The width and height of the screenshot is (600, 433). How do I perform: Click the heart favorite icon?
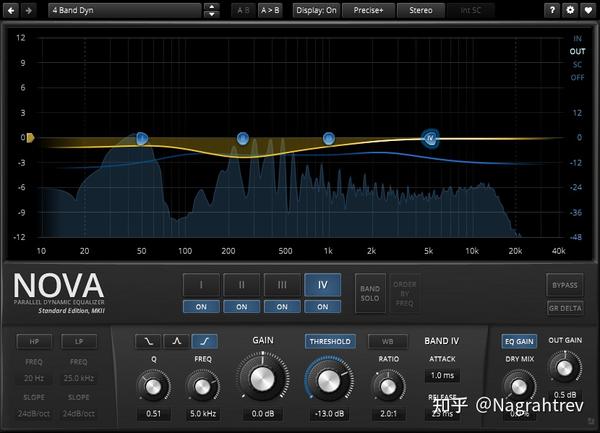589,10
